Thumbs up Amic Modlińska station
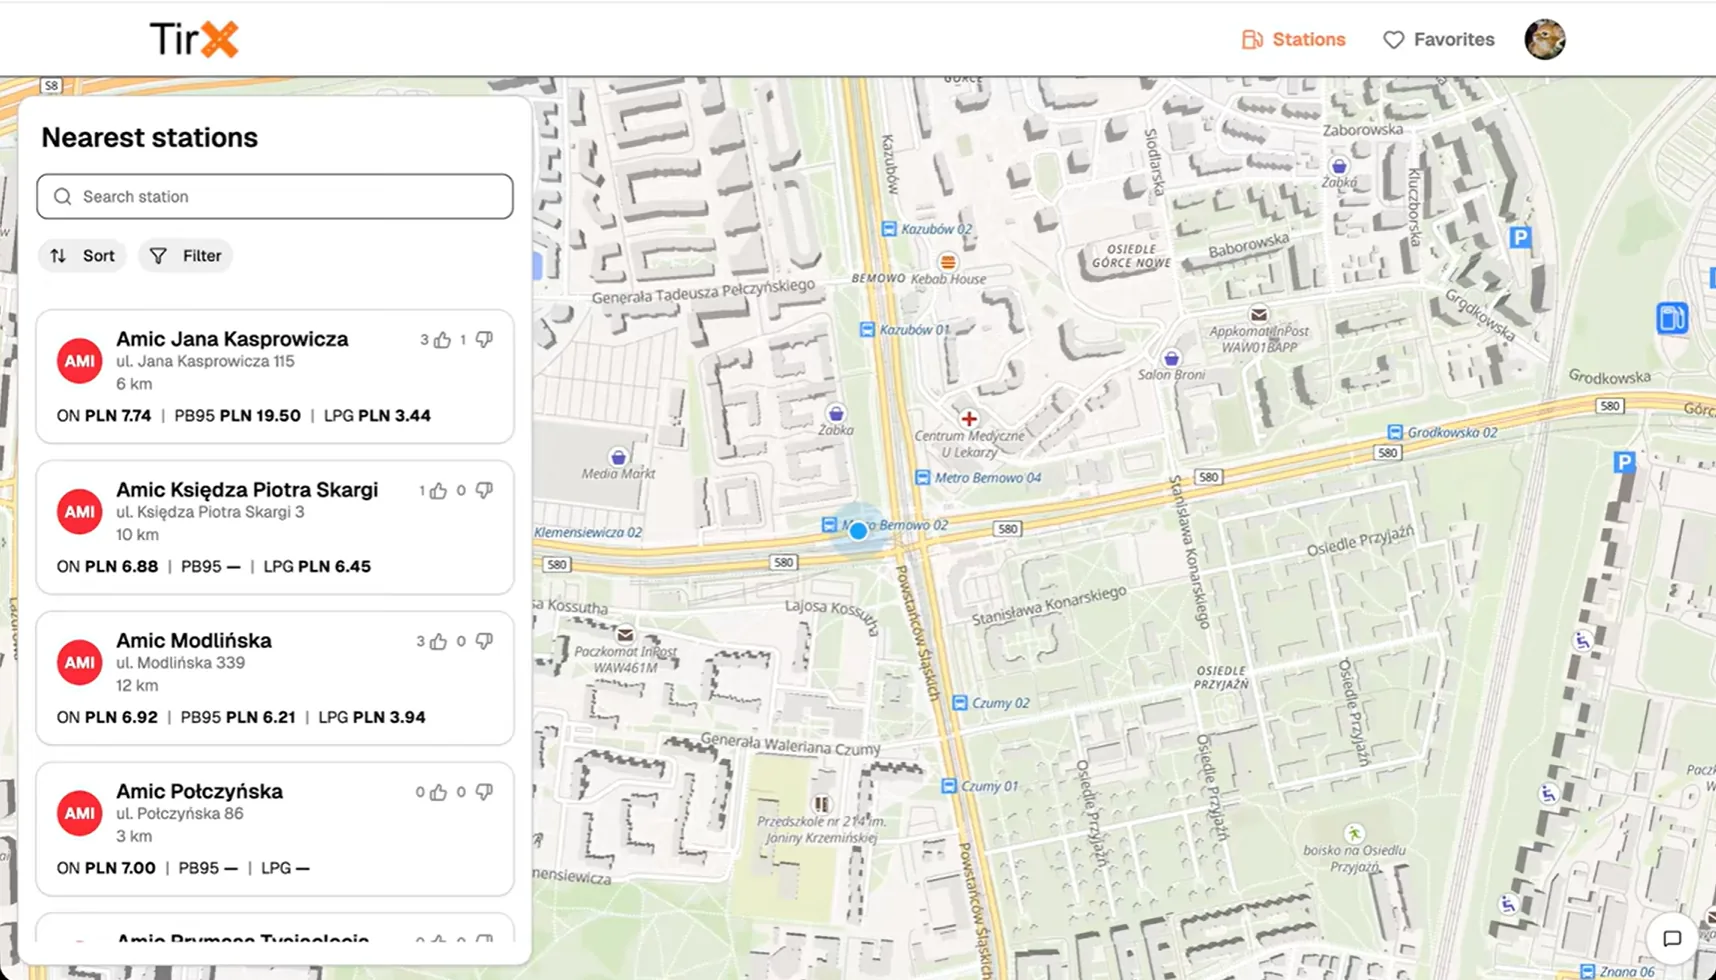Screen dimensions: 1716x980 pos(438,642)
